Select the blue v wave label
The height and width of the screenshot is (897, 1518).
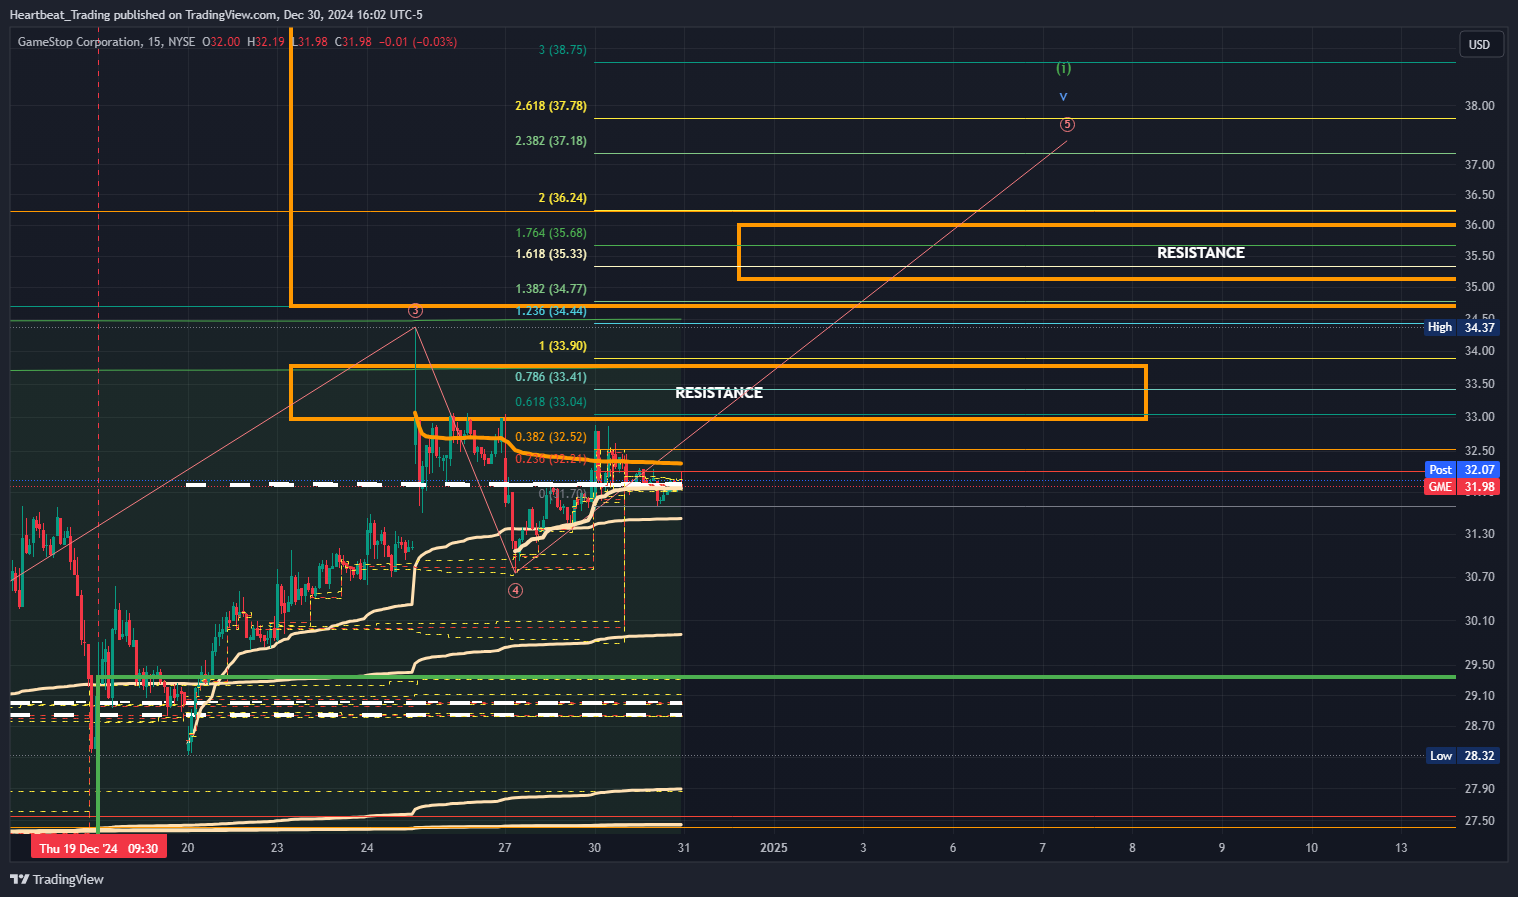tap(1063, 97)
